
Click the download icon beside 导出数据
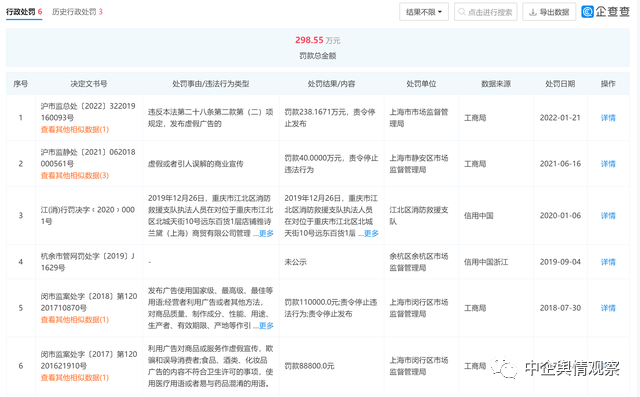click(532, 12)
